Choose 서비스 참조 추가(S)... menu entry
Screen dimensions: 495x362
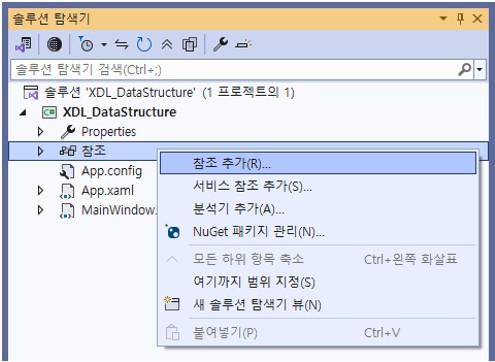click(318, 186)
